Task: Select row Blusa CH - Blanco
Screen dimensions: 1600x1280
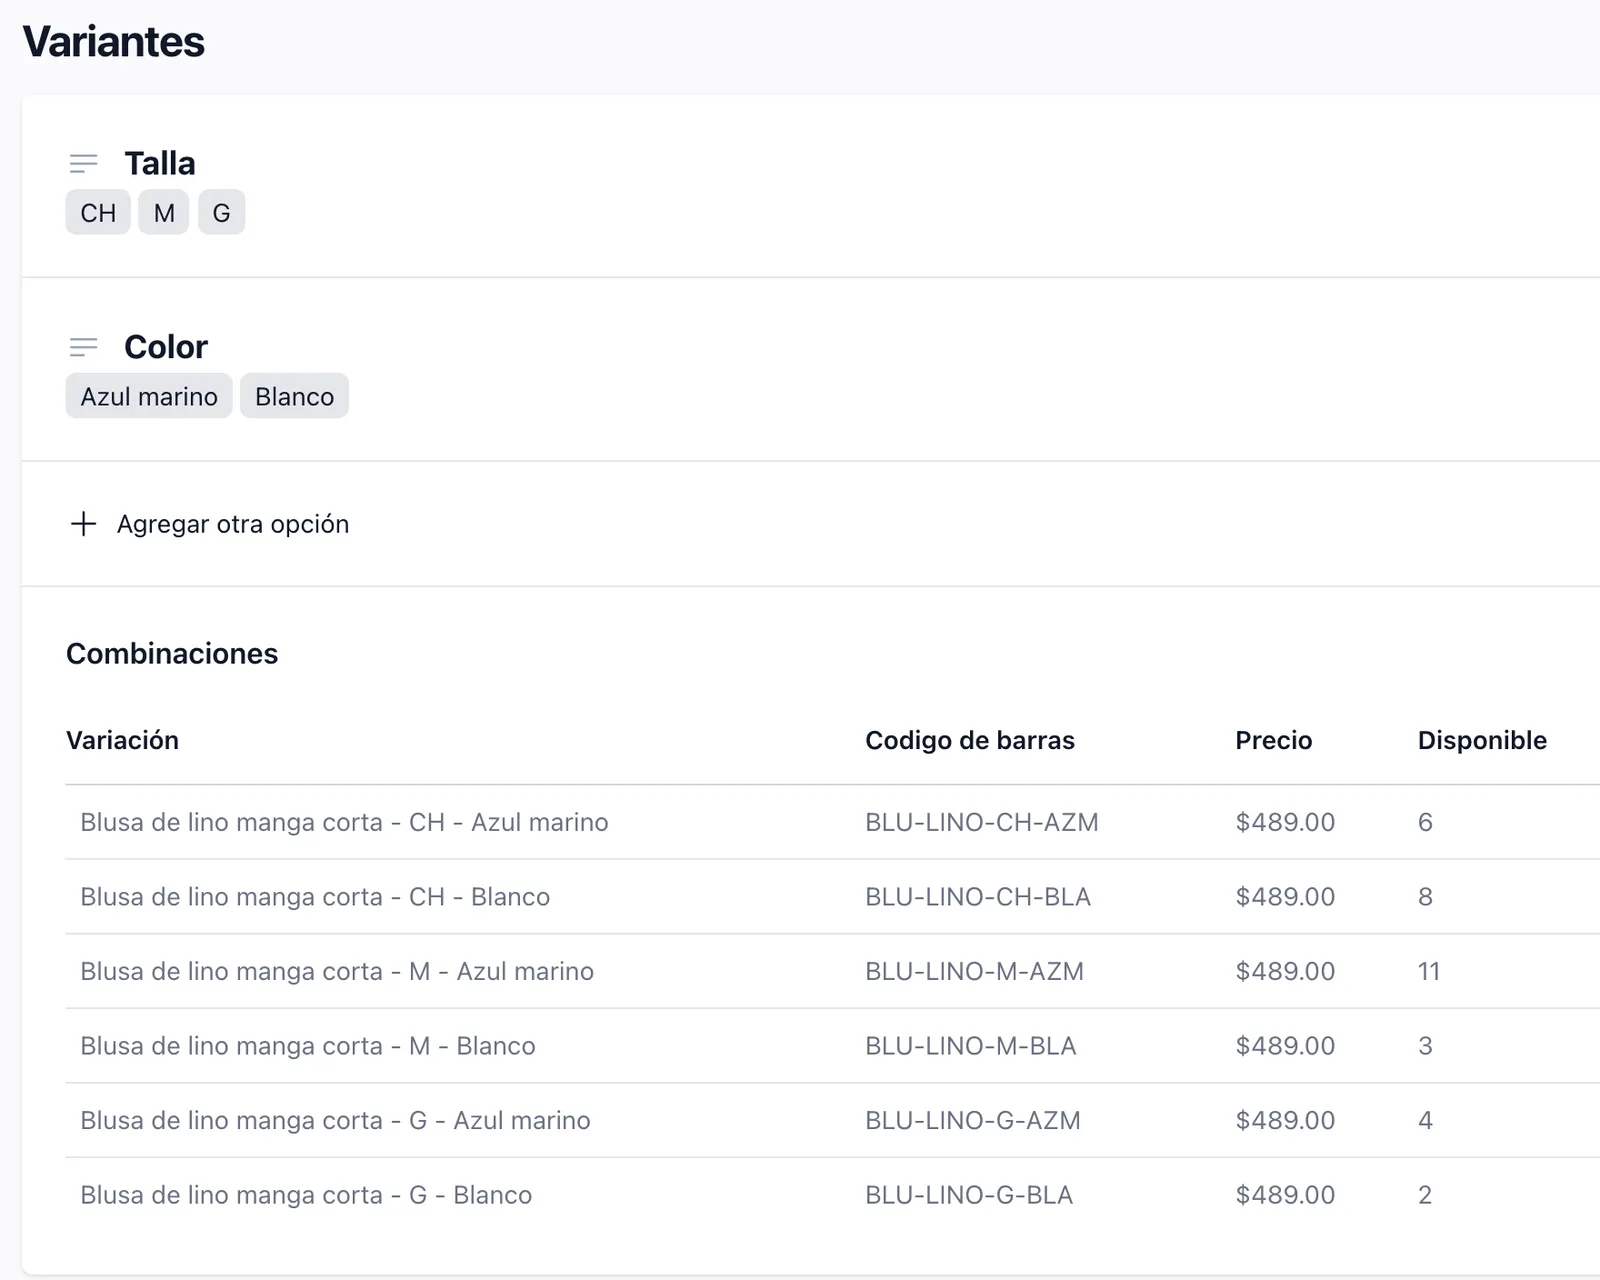Action: click(833, 897)
